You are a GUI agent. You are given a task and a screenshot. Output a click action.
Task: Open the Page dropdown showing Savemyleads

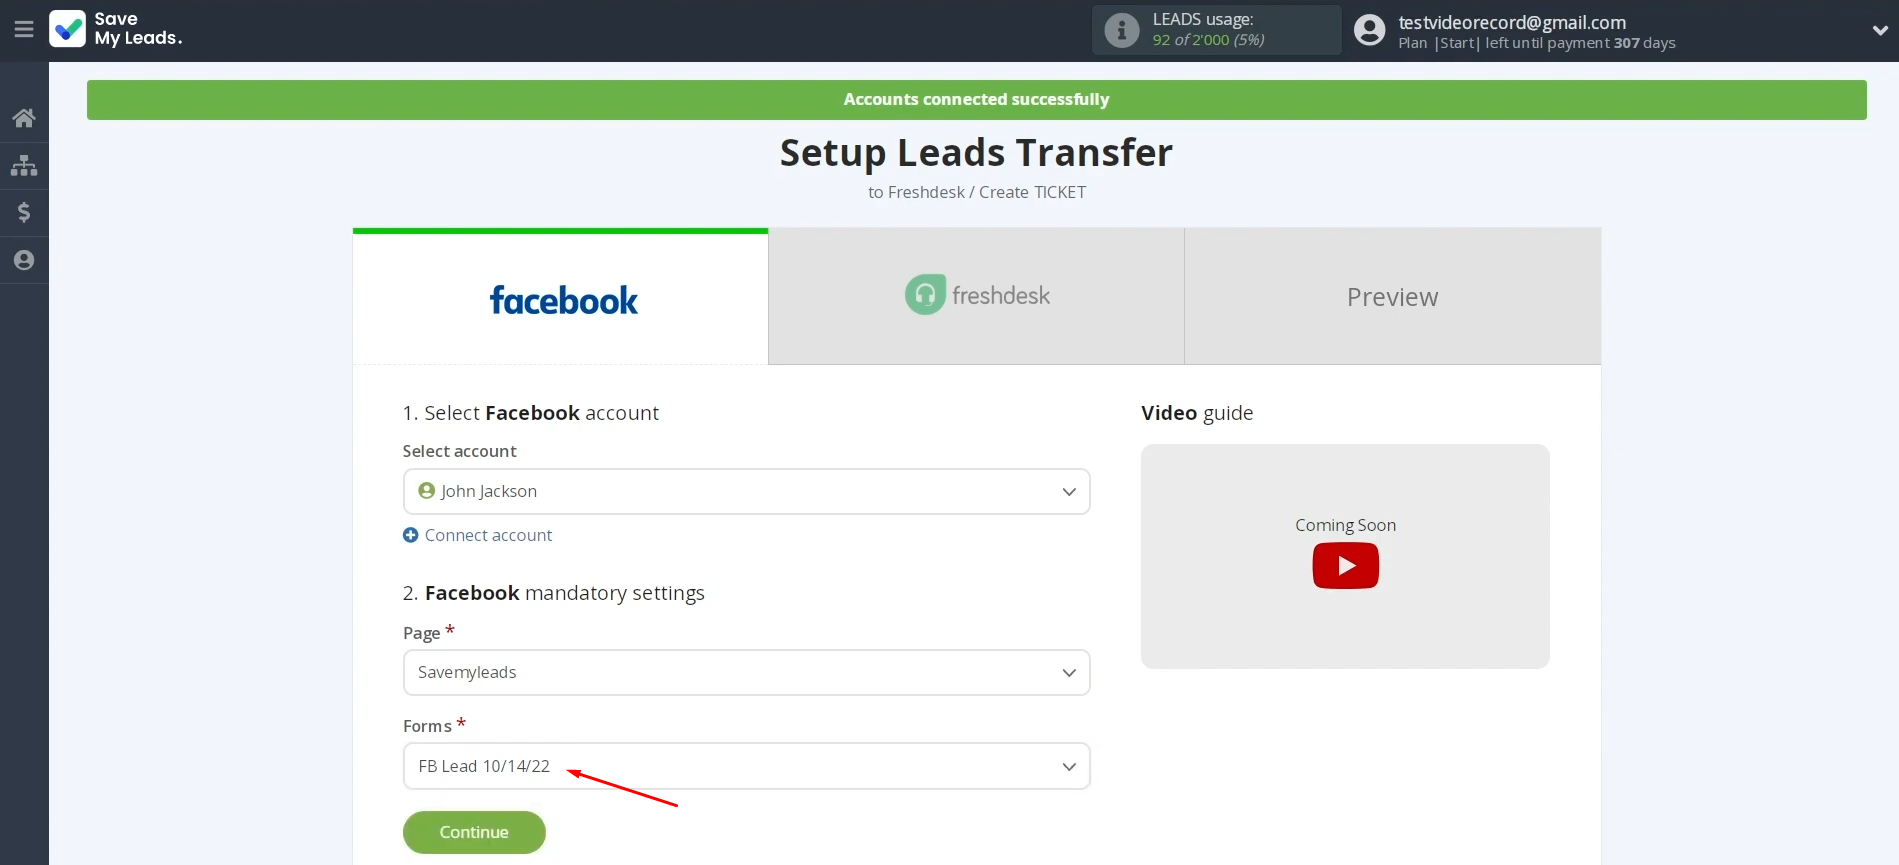(x=746, y=673)
